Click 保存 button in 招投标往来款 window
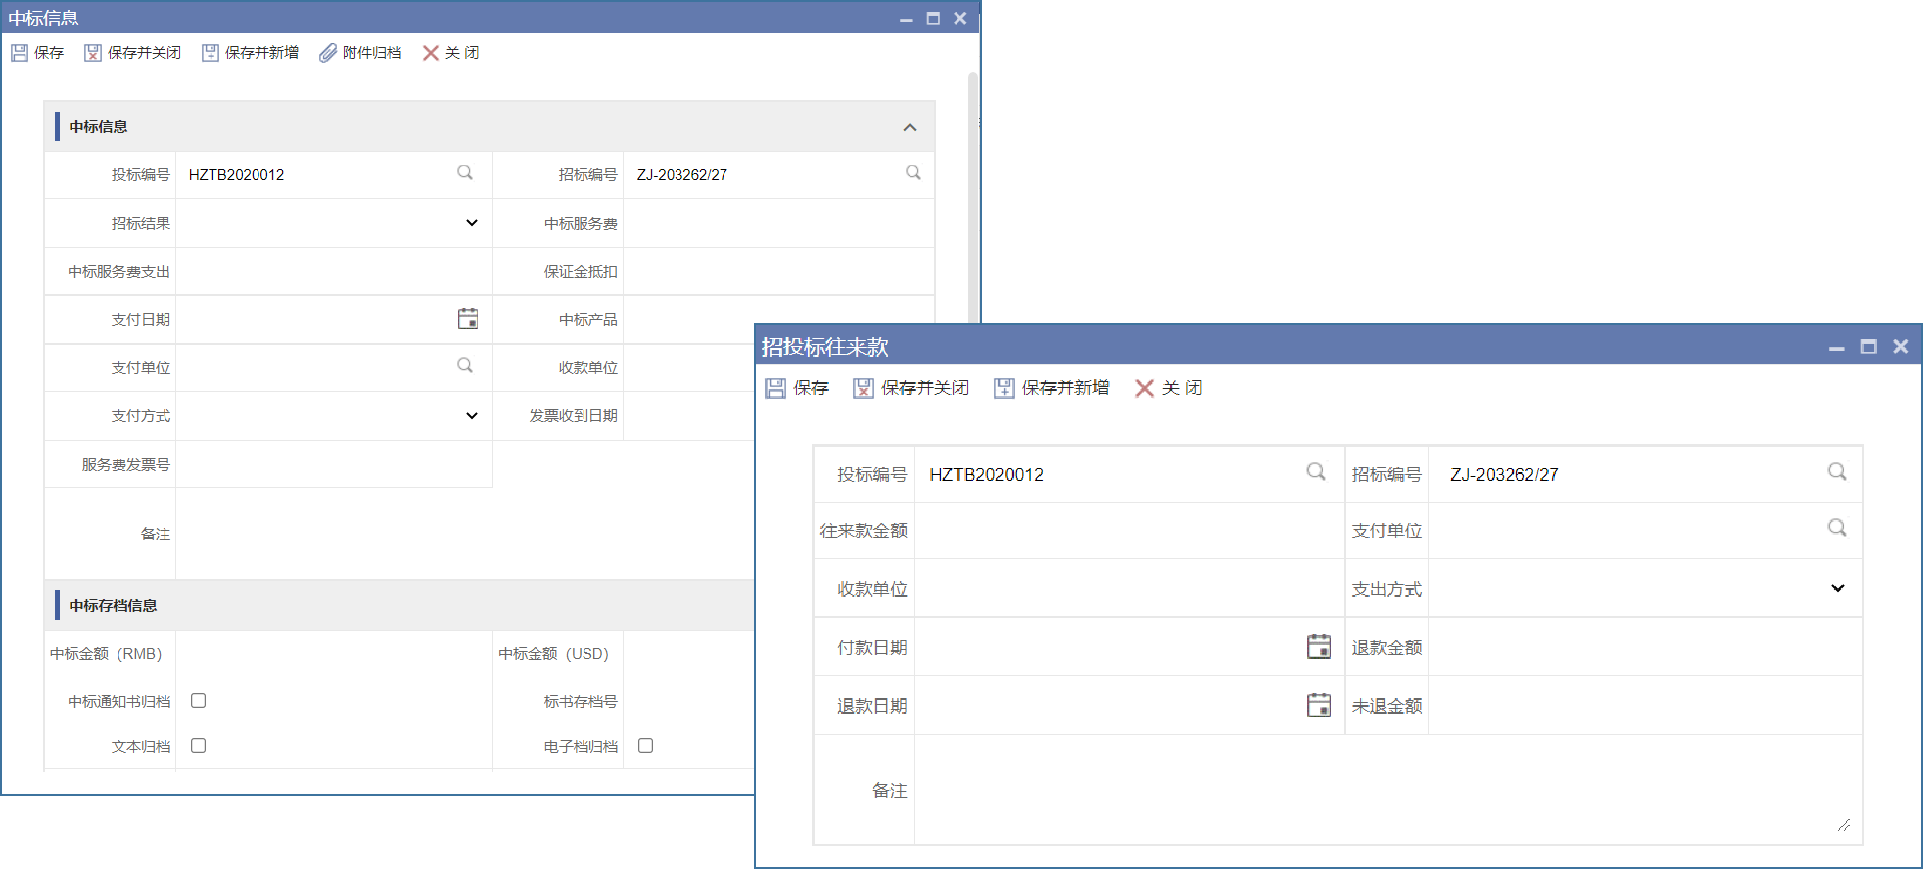This screenshot has width=1923, height=870. point(797,388)
